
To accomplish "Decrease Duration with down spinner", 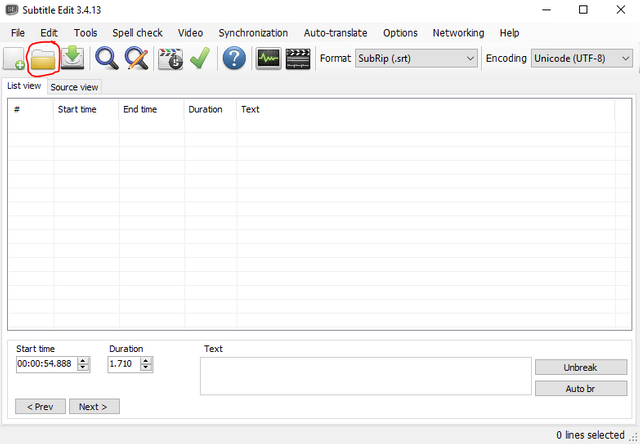I will (x=146, y=367).
